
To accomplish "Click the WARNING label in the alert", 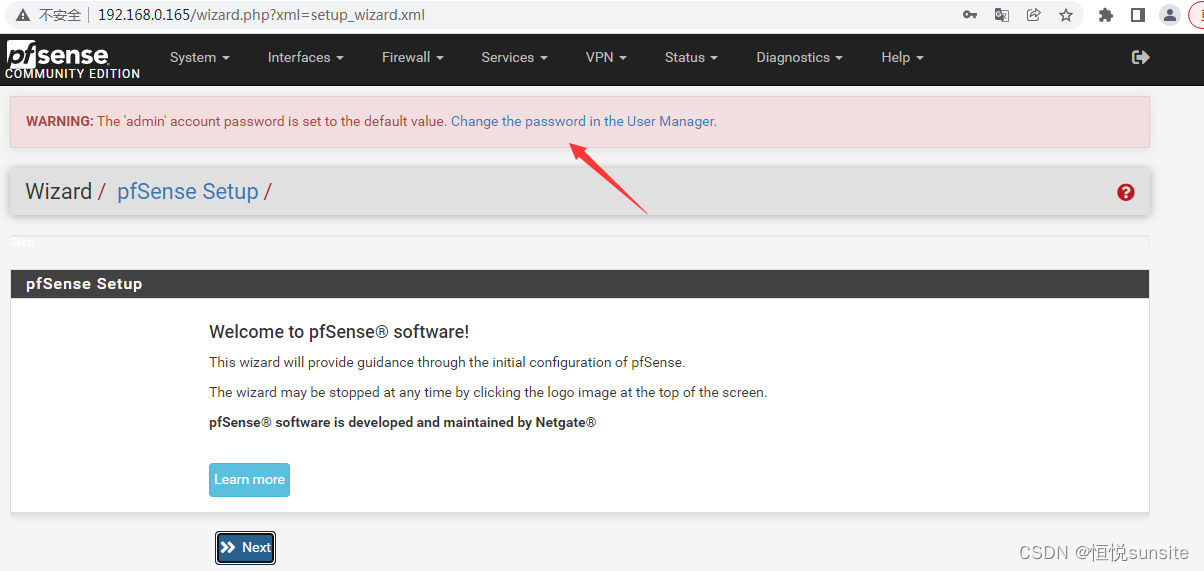I will click(60, 121).
